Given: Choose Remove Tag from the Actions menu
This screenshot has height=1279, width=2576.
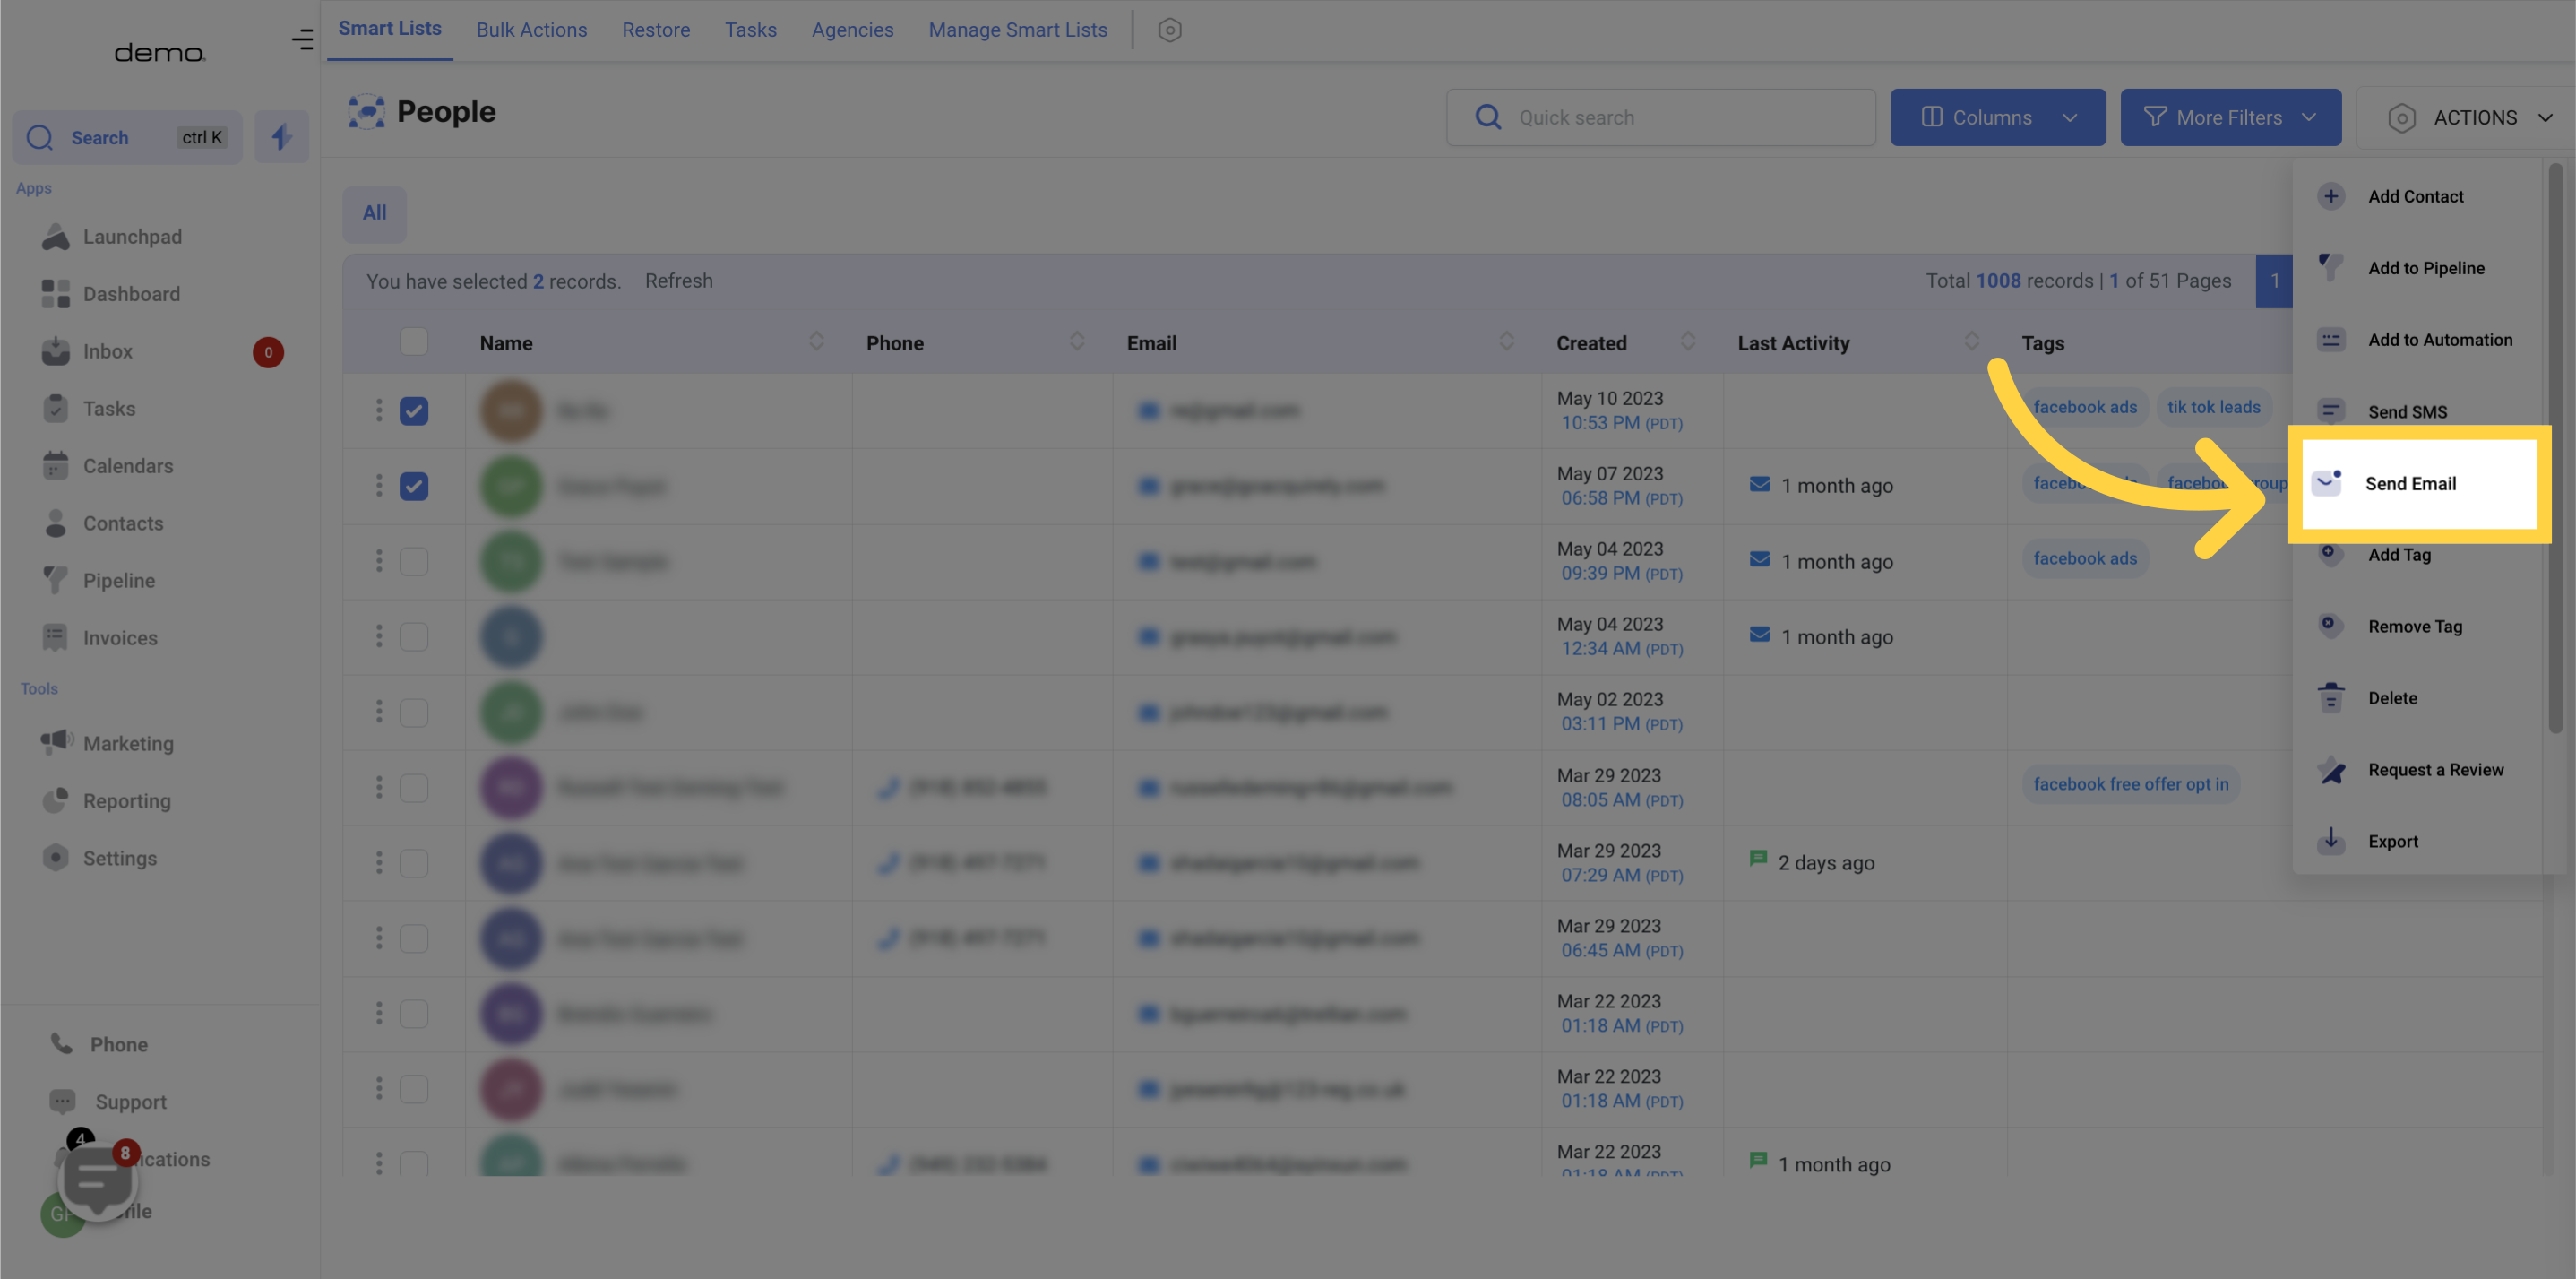Looking at the screenshot, I should click(x=2416, y=627).
